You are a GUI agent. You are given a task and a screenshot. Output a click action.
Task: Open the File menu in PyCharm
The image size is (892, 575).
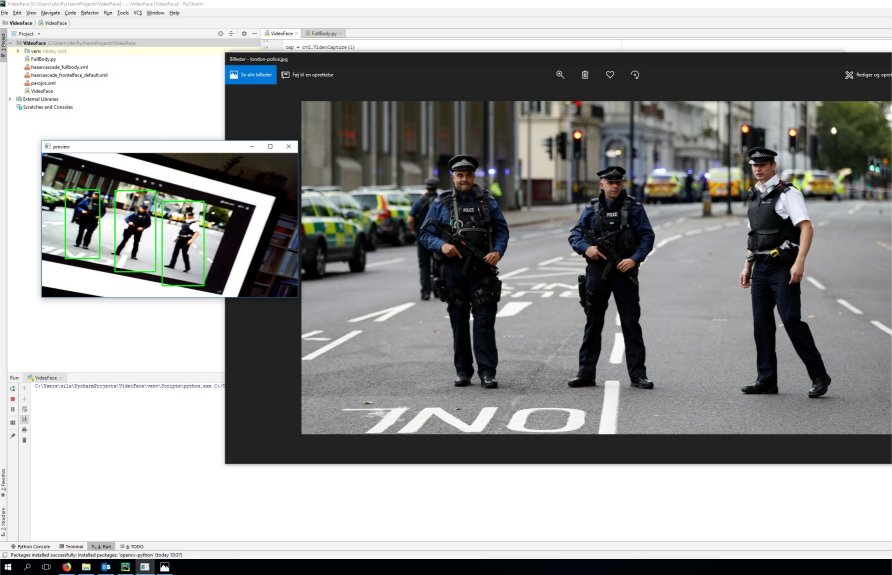tap(5, 13)
